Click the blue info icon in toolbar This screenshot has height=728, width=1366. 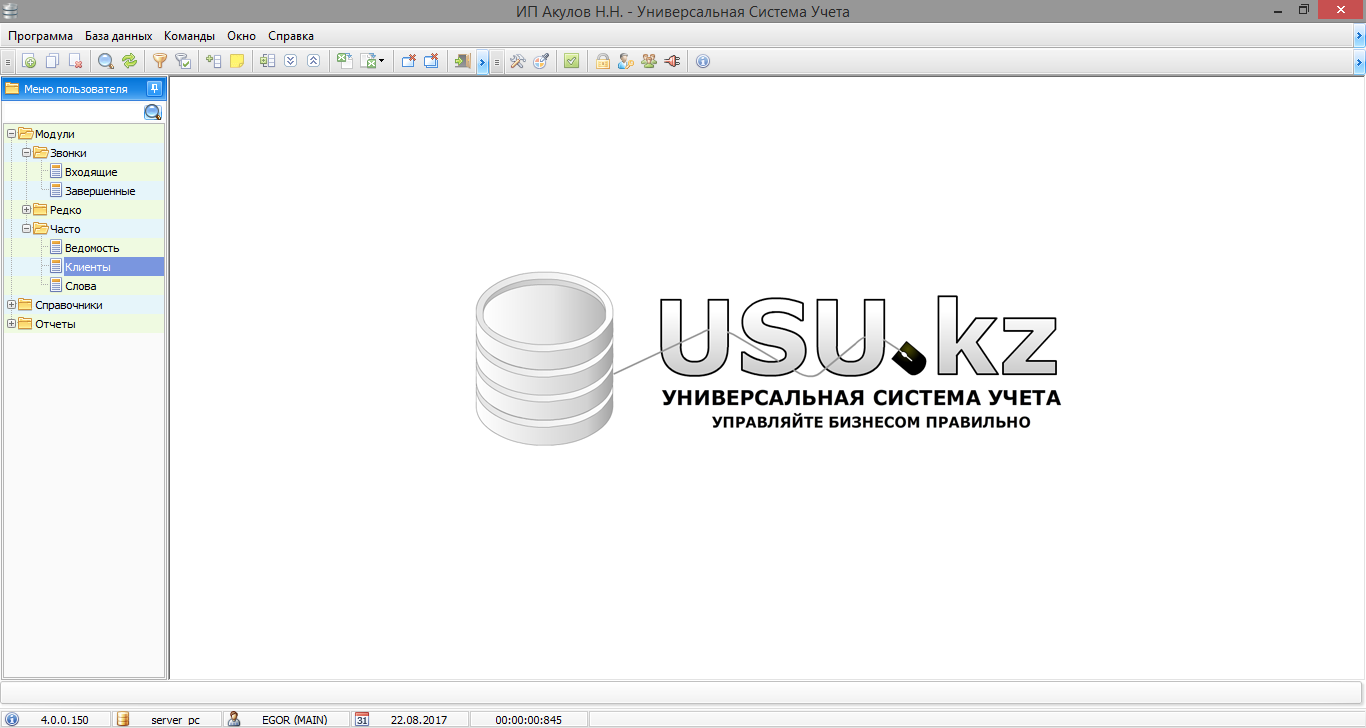(702, 61)
